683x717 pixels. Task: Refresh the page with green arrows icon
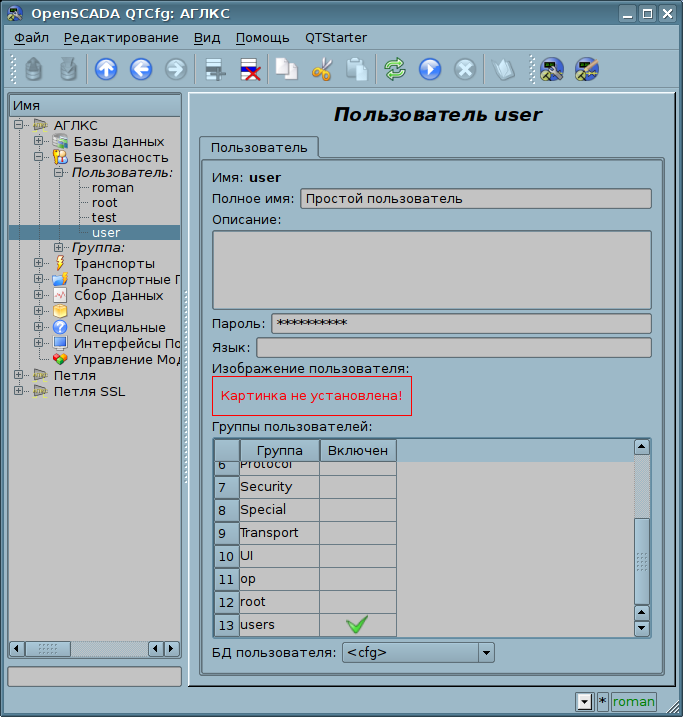point(395,70)
